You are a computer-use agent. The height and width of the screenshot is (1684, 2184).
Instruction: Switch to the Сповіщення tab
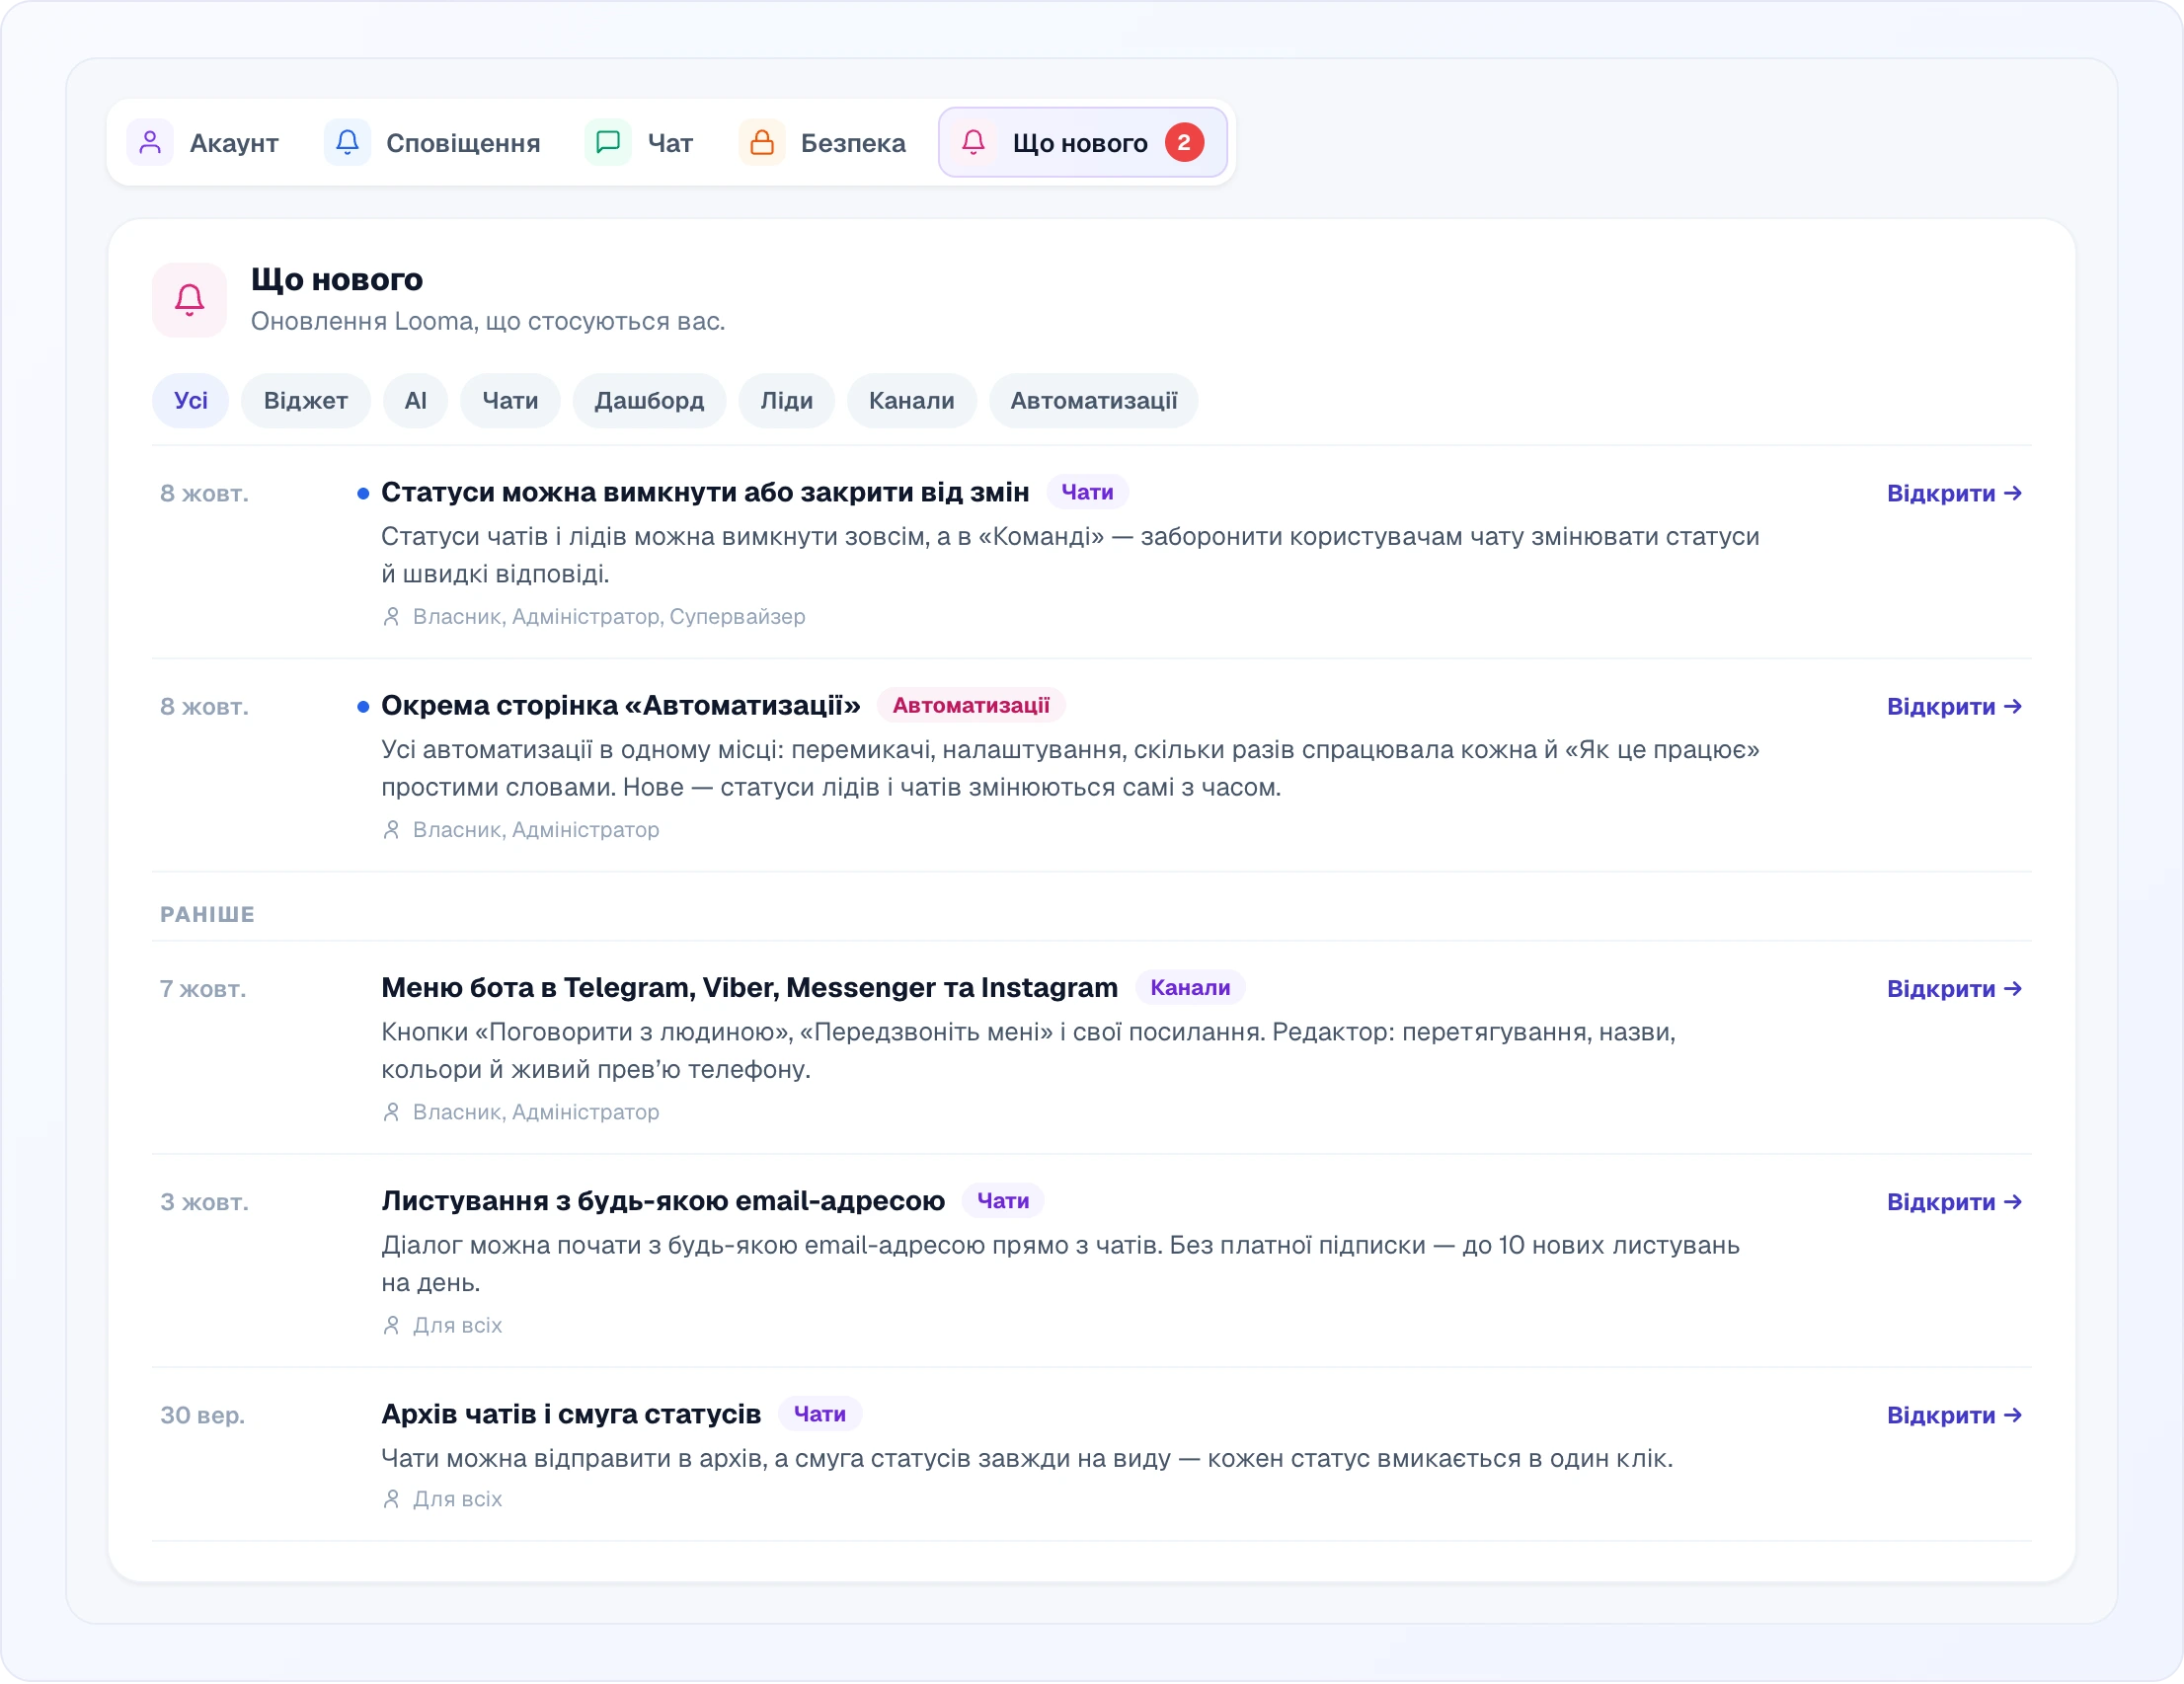tap(433, 143)
